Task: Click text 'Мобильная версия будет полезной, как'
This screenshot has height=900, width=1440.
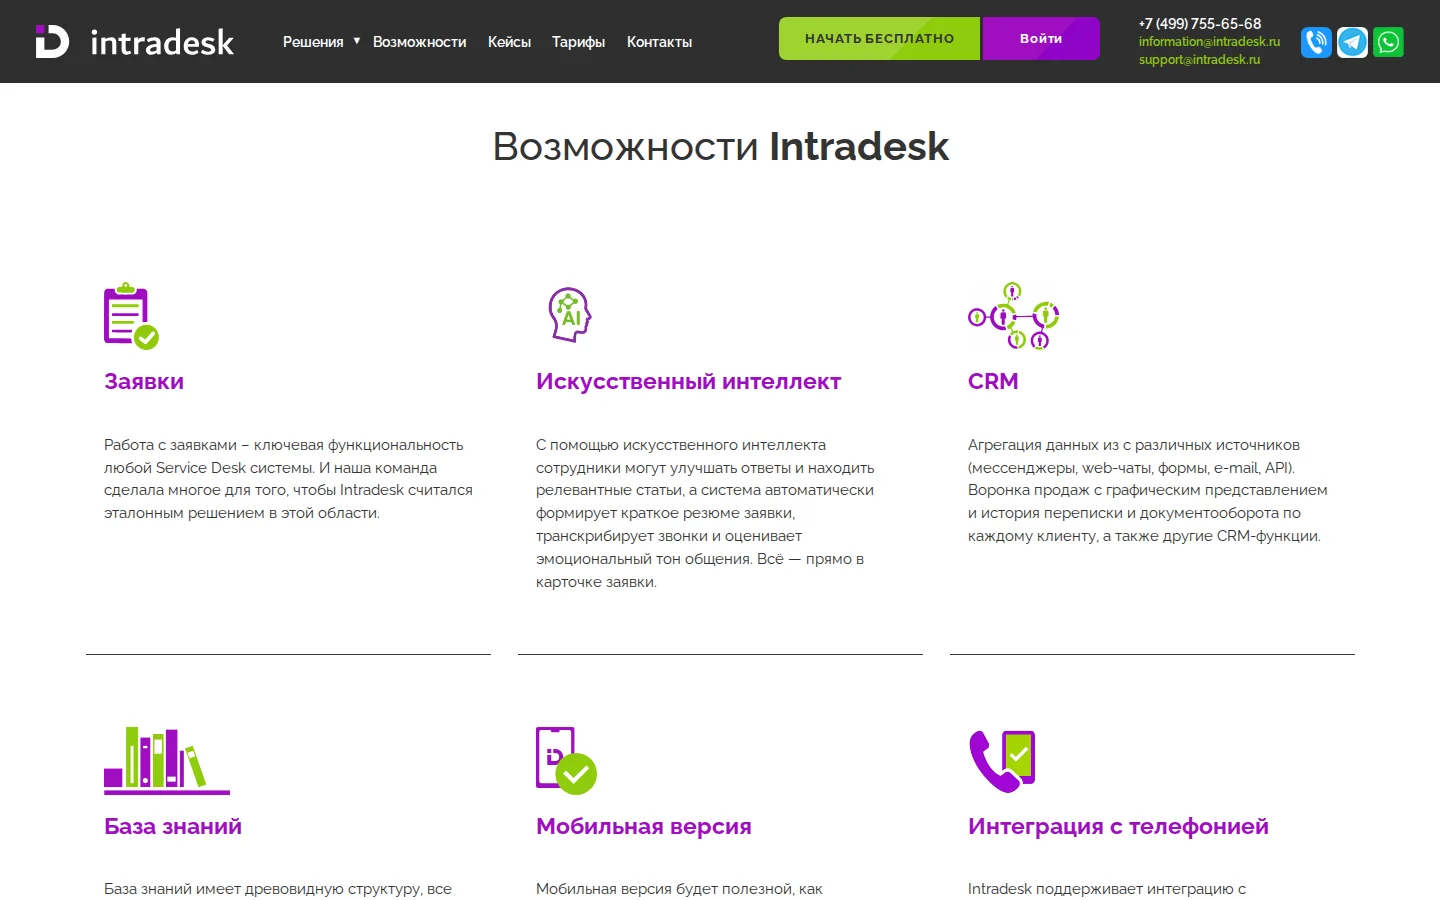Action: click(679, 889)
